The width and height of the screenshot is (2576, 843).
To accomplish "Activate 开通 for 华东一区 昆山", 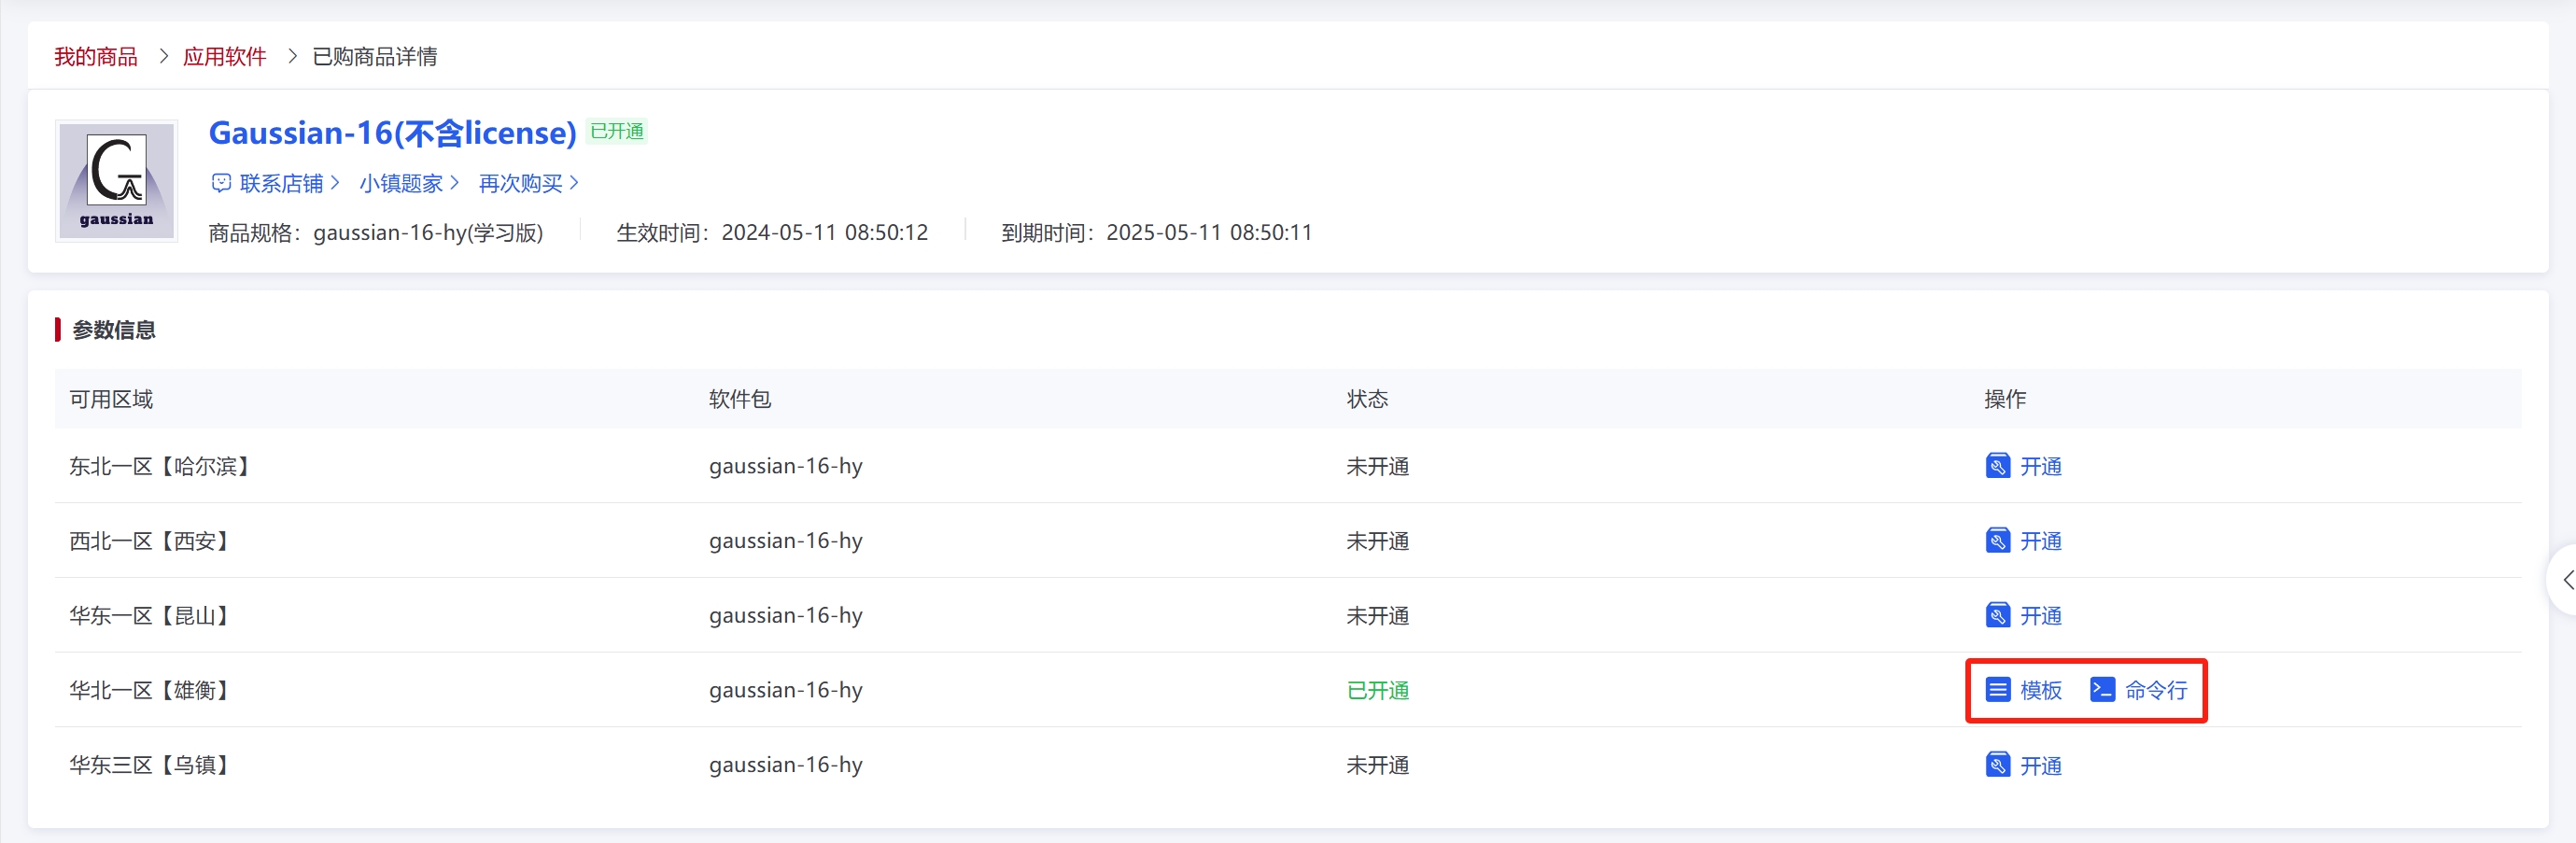I will click(x=2040, y=616).
